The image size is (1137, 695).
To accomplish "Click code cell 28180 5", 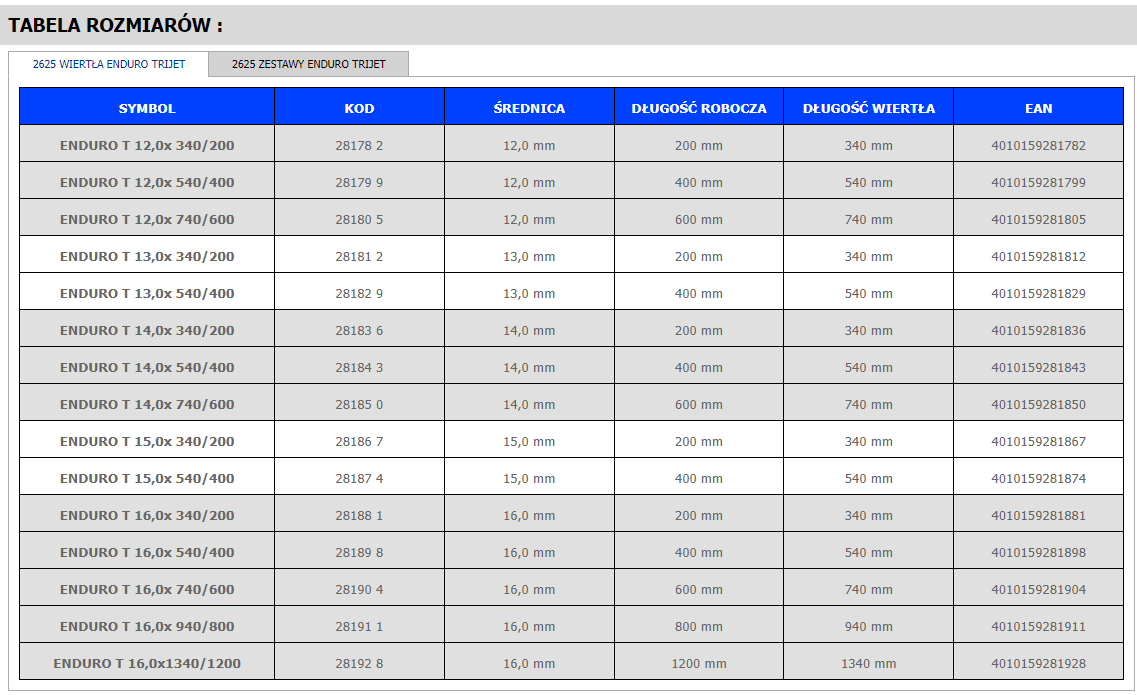I will [x=359, y=219].
